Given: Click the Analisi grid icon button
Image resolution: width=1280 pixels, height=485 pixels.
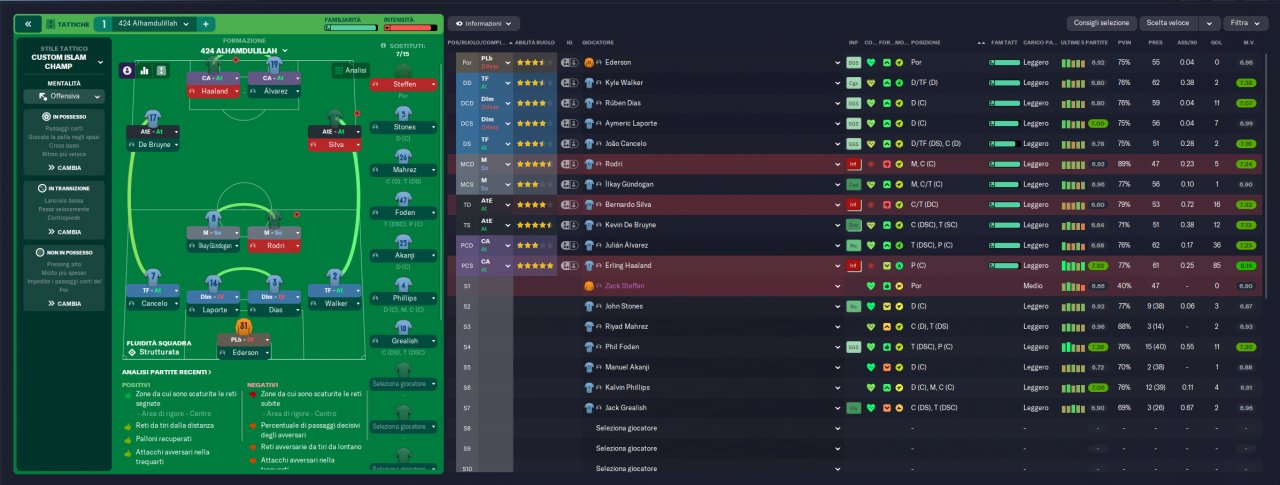Looking at the screenshot, I should click(x=349, y=71).
